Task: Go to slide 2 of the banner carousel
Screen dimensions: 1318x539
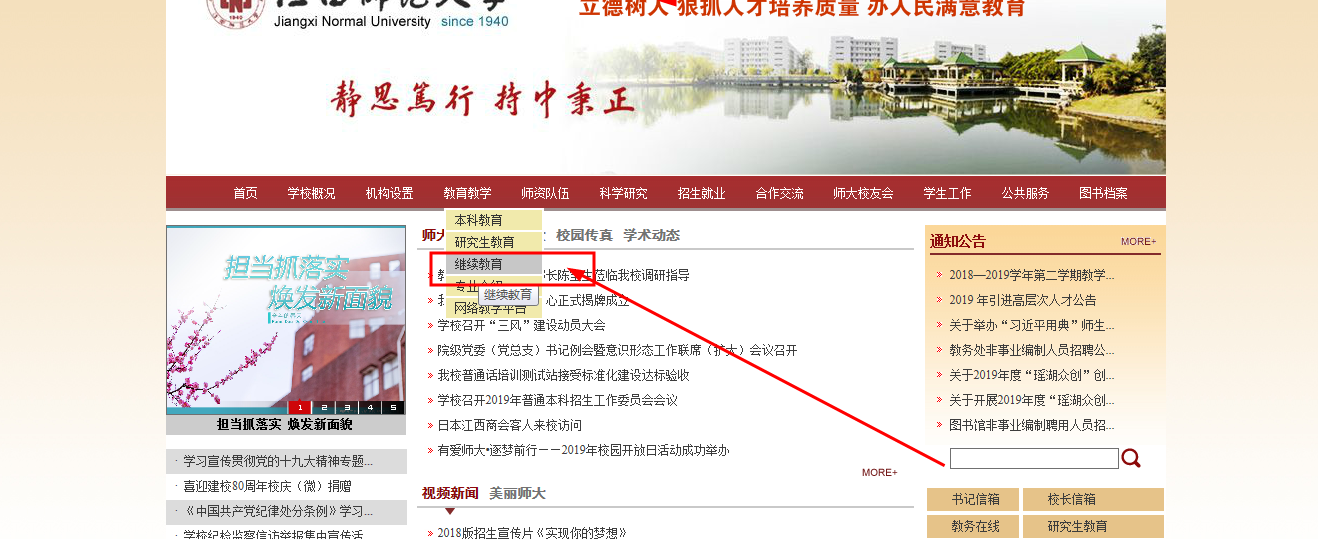Action: [322, 407]
